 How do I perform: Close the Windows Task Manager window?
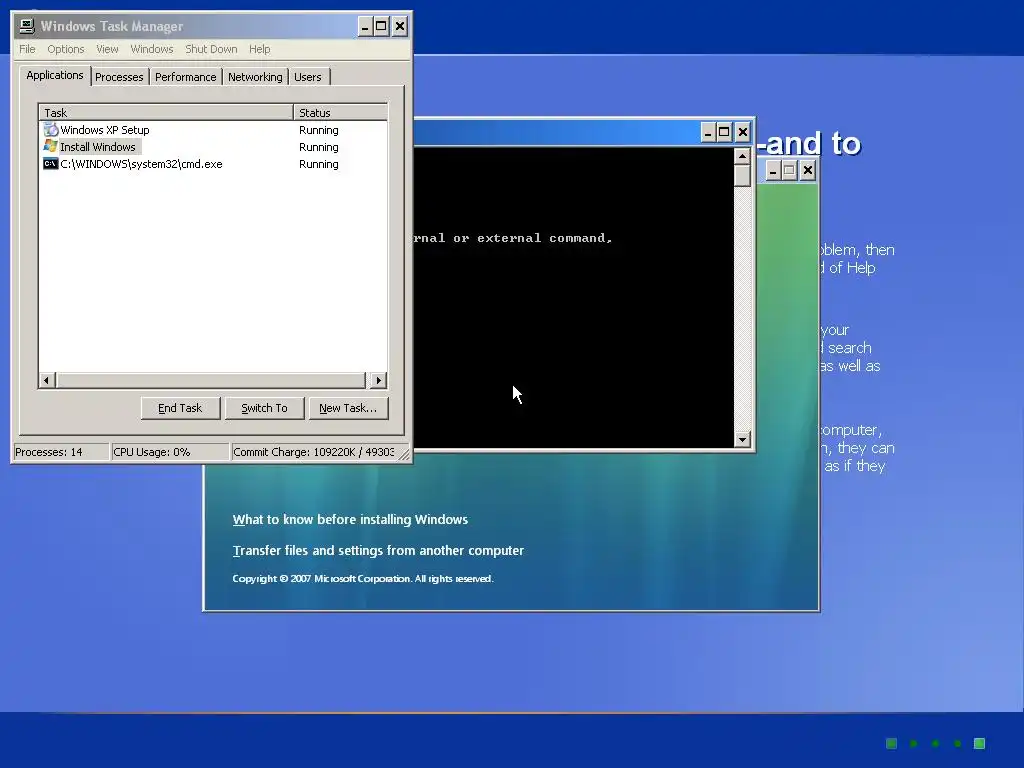[400, 26]
